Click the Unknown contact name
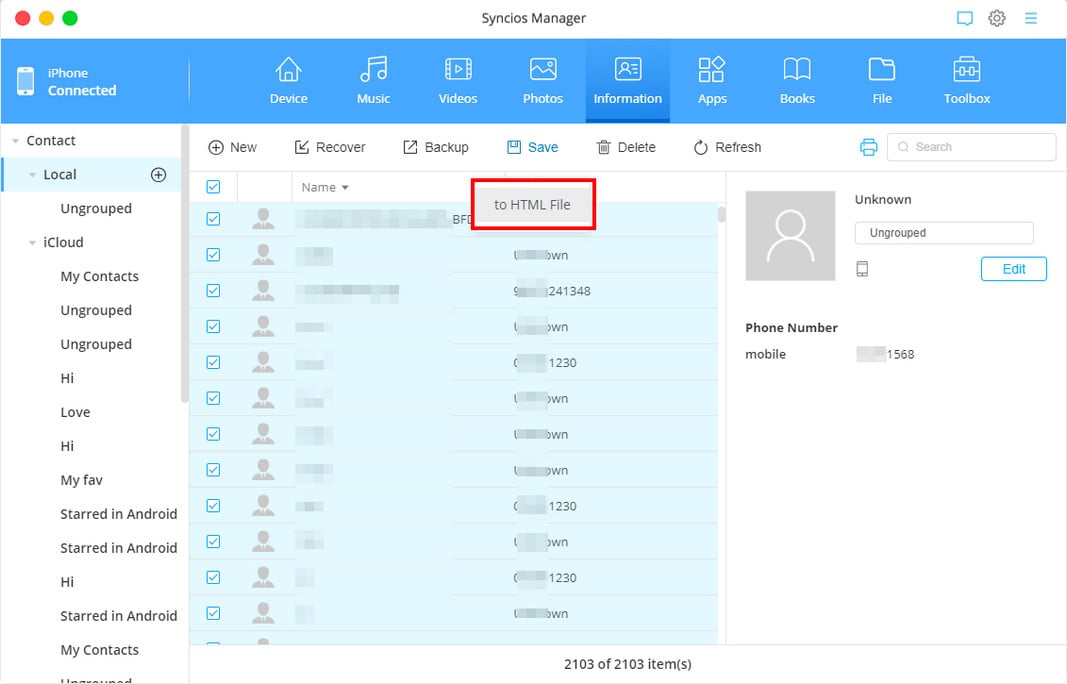 pos(883,199)
